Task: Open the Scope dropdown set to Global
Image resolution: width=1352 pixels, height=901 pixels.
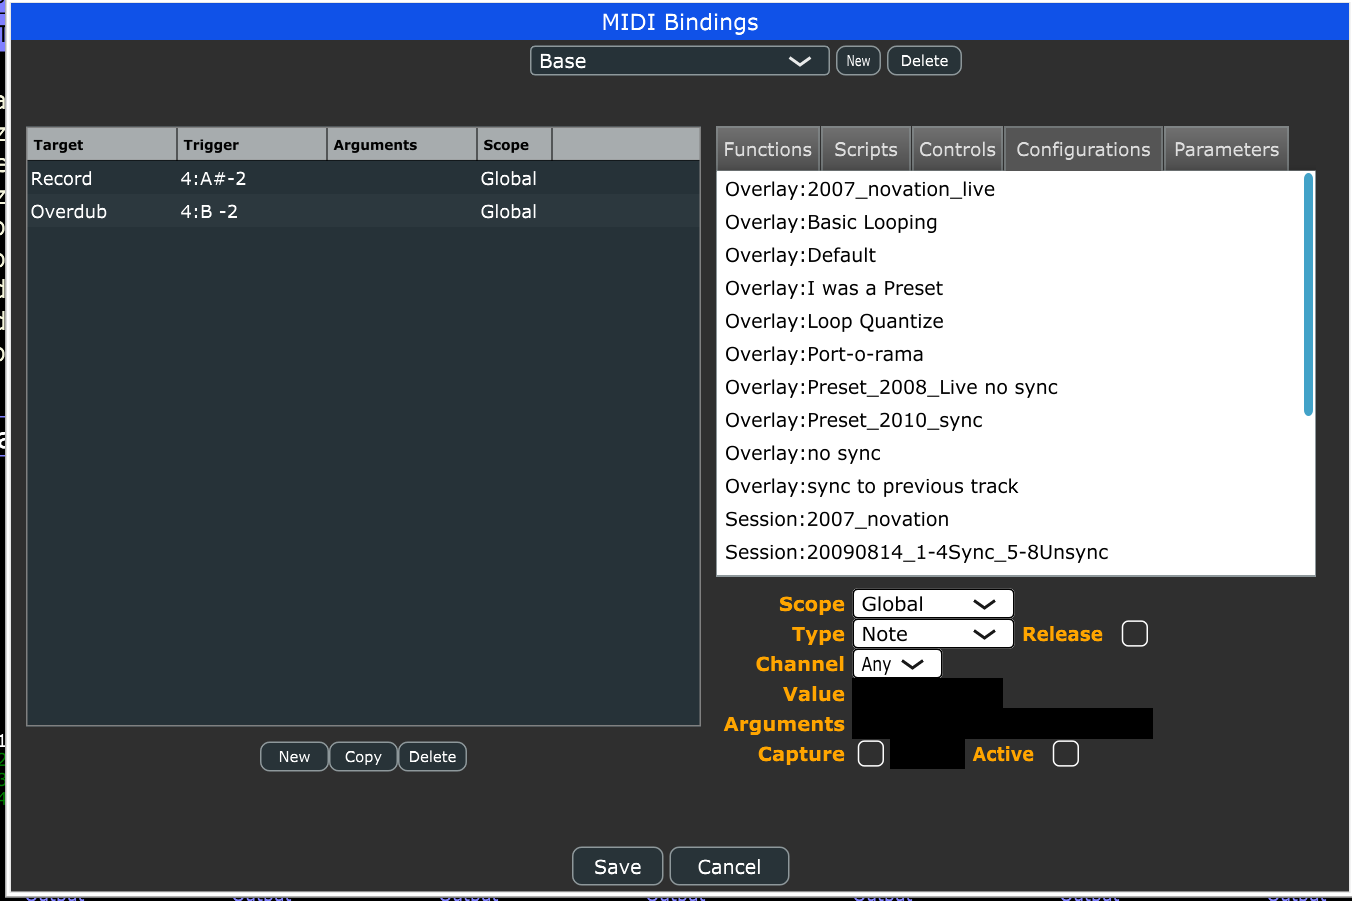Action: 932,603
